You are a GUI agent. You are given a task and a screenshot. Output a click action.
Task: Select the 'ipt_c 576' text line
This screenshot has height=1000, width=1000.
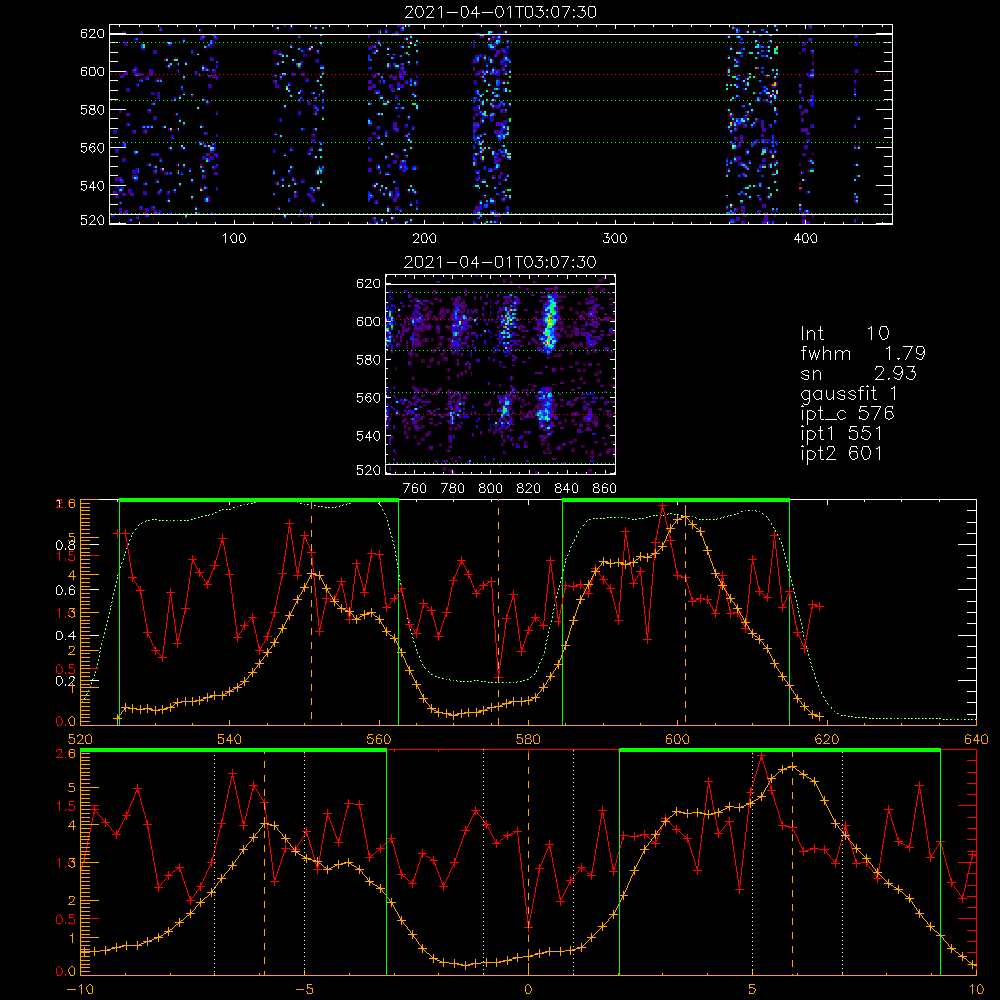pyautogui.click(x=848, y=414)
